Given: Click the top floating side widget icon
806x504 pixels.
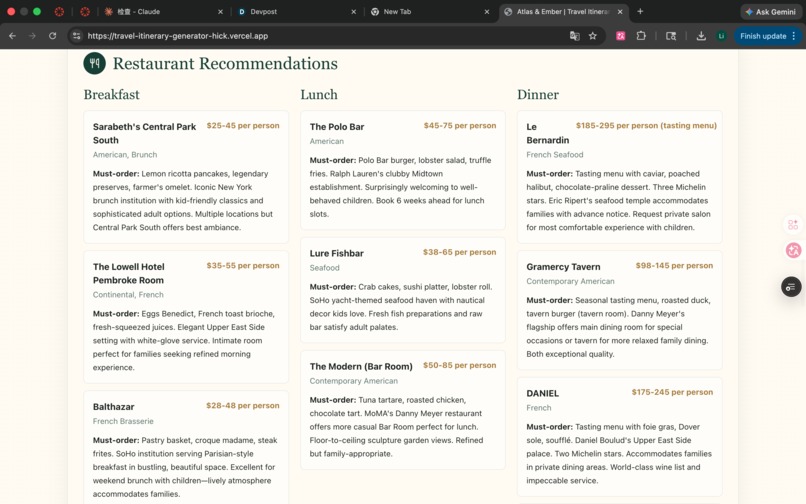Looking at the screenshot, I should (793, 225).
